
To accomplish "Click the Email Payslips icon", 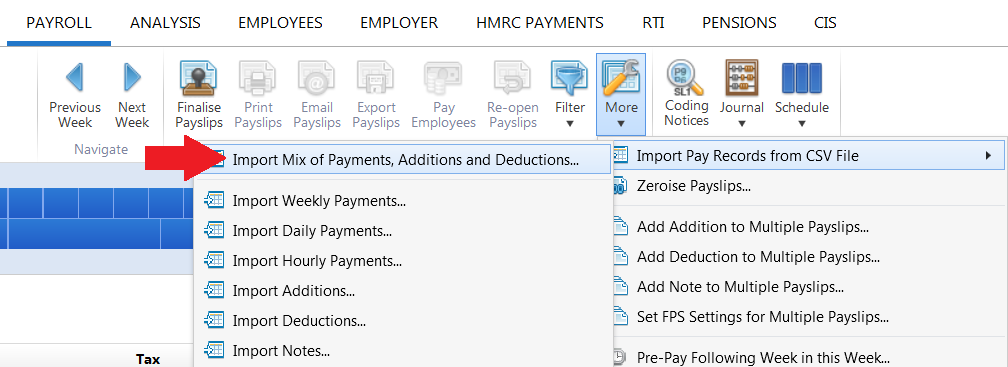I will click(x=316, y=78).
